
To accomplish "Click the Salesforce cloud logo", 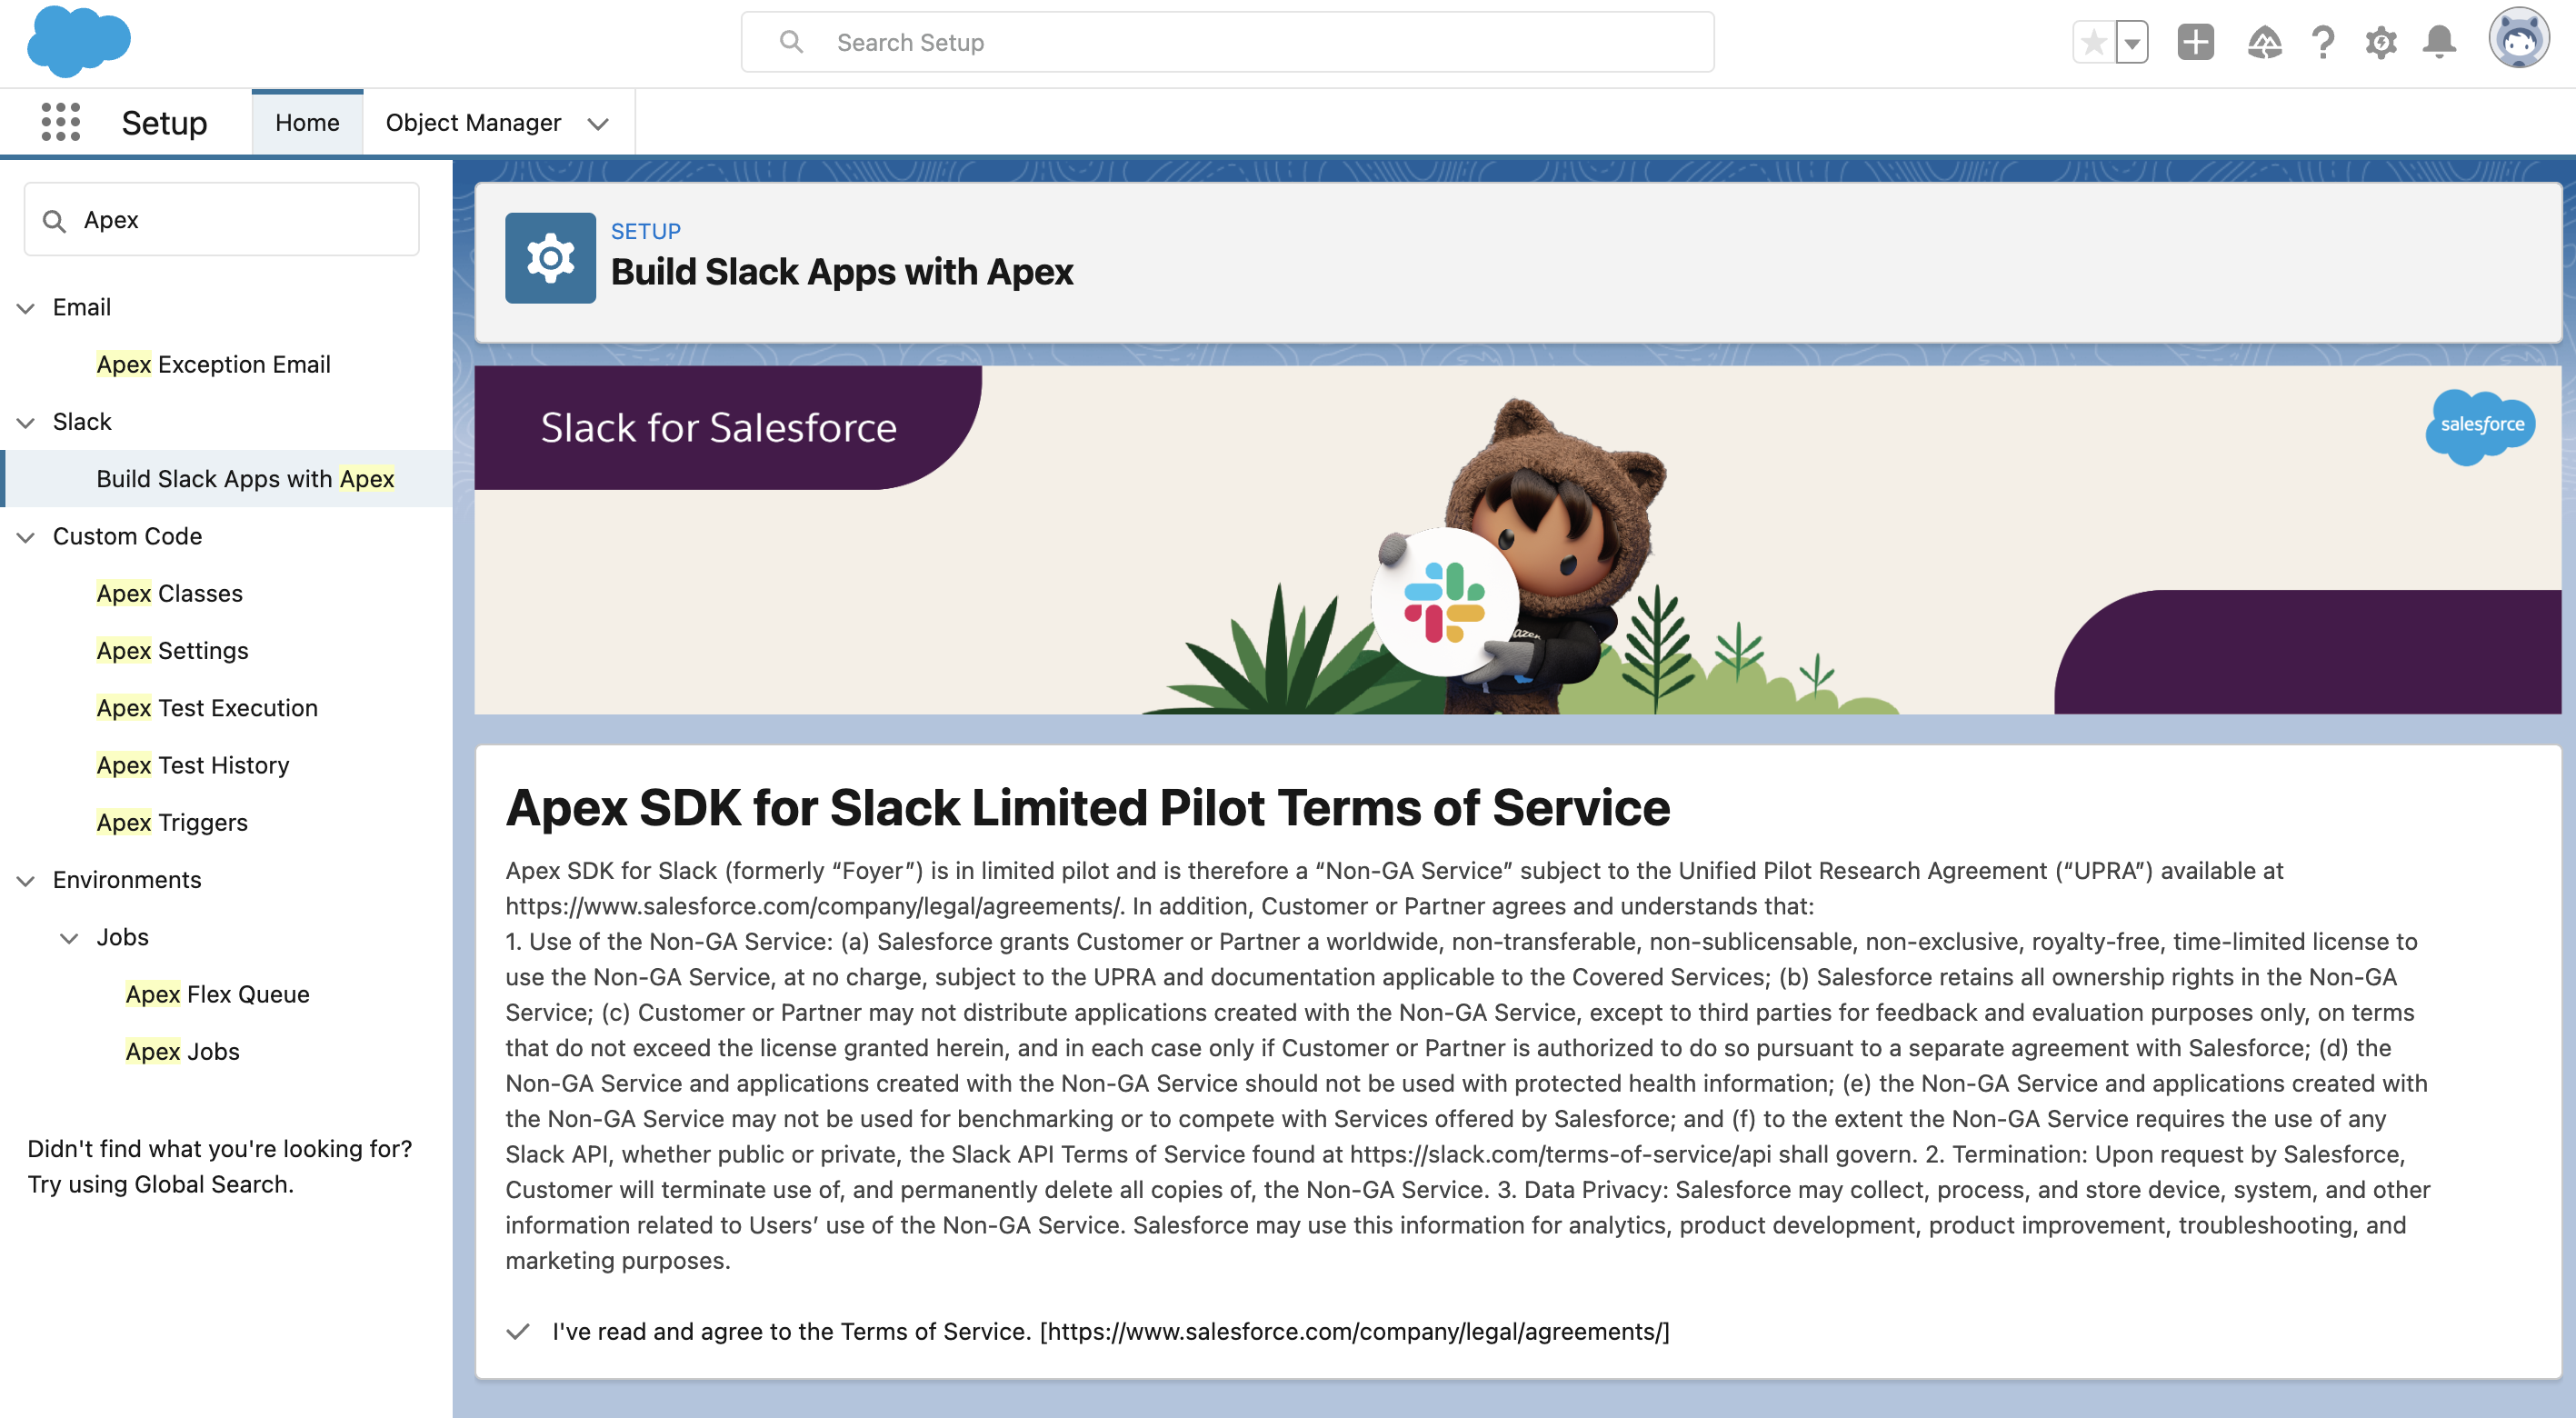I will click(x=79, y=42).
